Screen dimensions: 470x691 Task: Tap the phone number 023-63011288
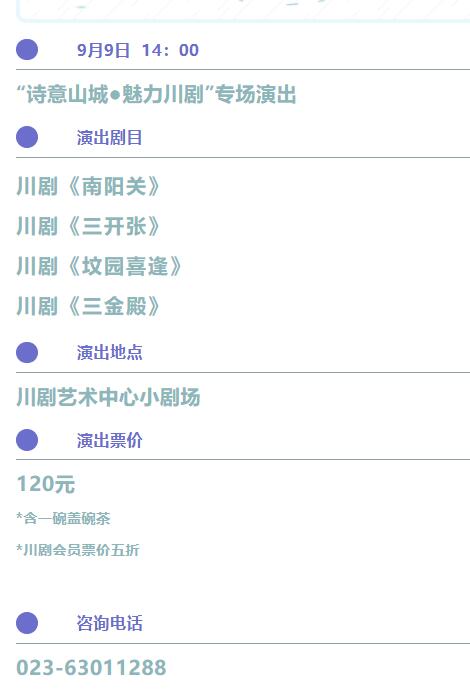[x=91, y=668]
